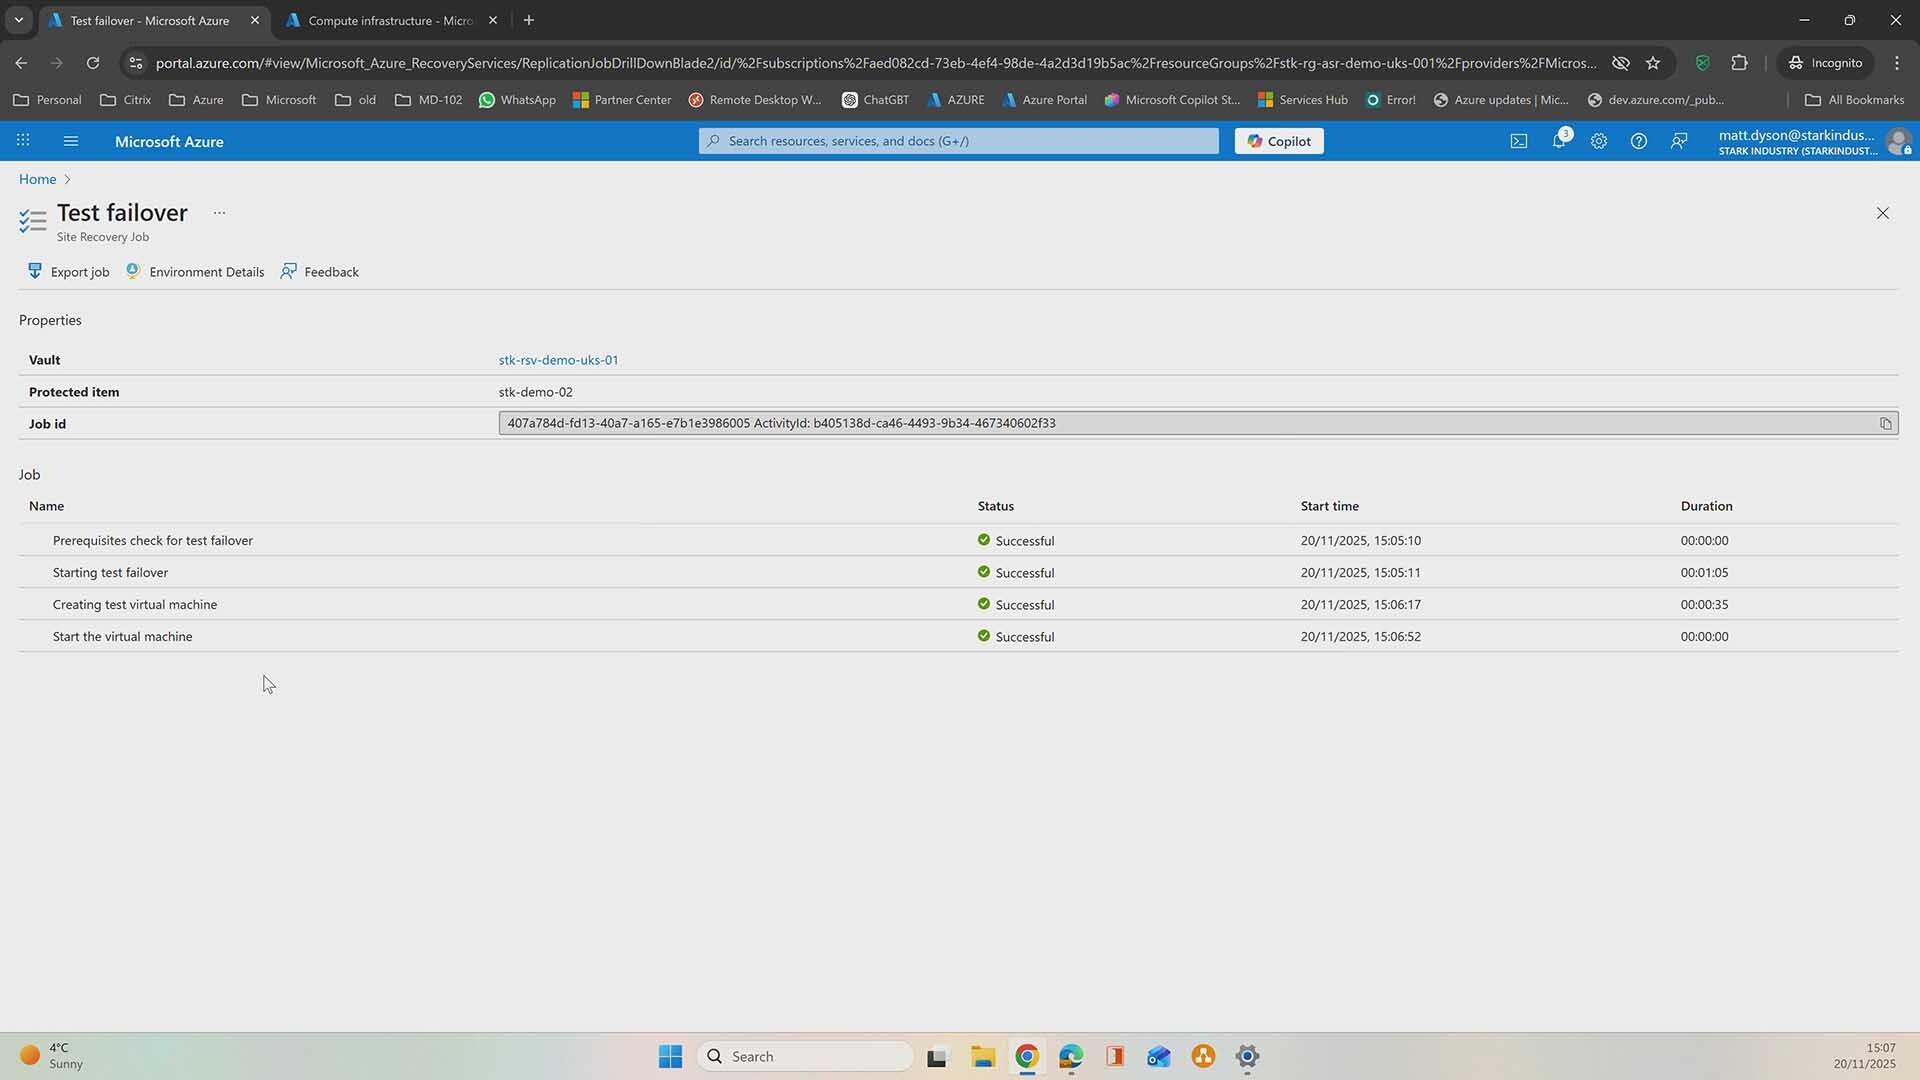Screen dimensions: 1920x1080
Task: Open the stk-rsv-demo-uks-01 vault link
Action: click(x=558, y=360)
